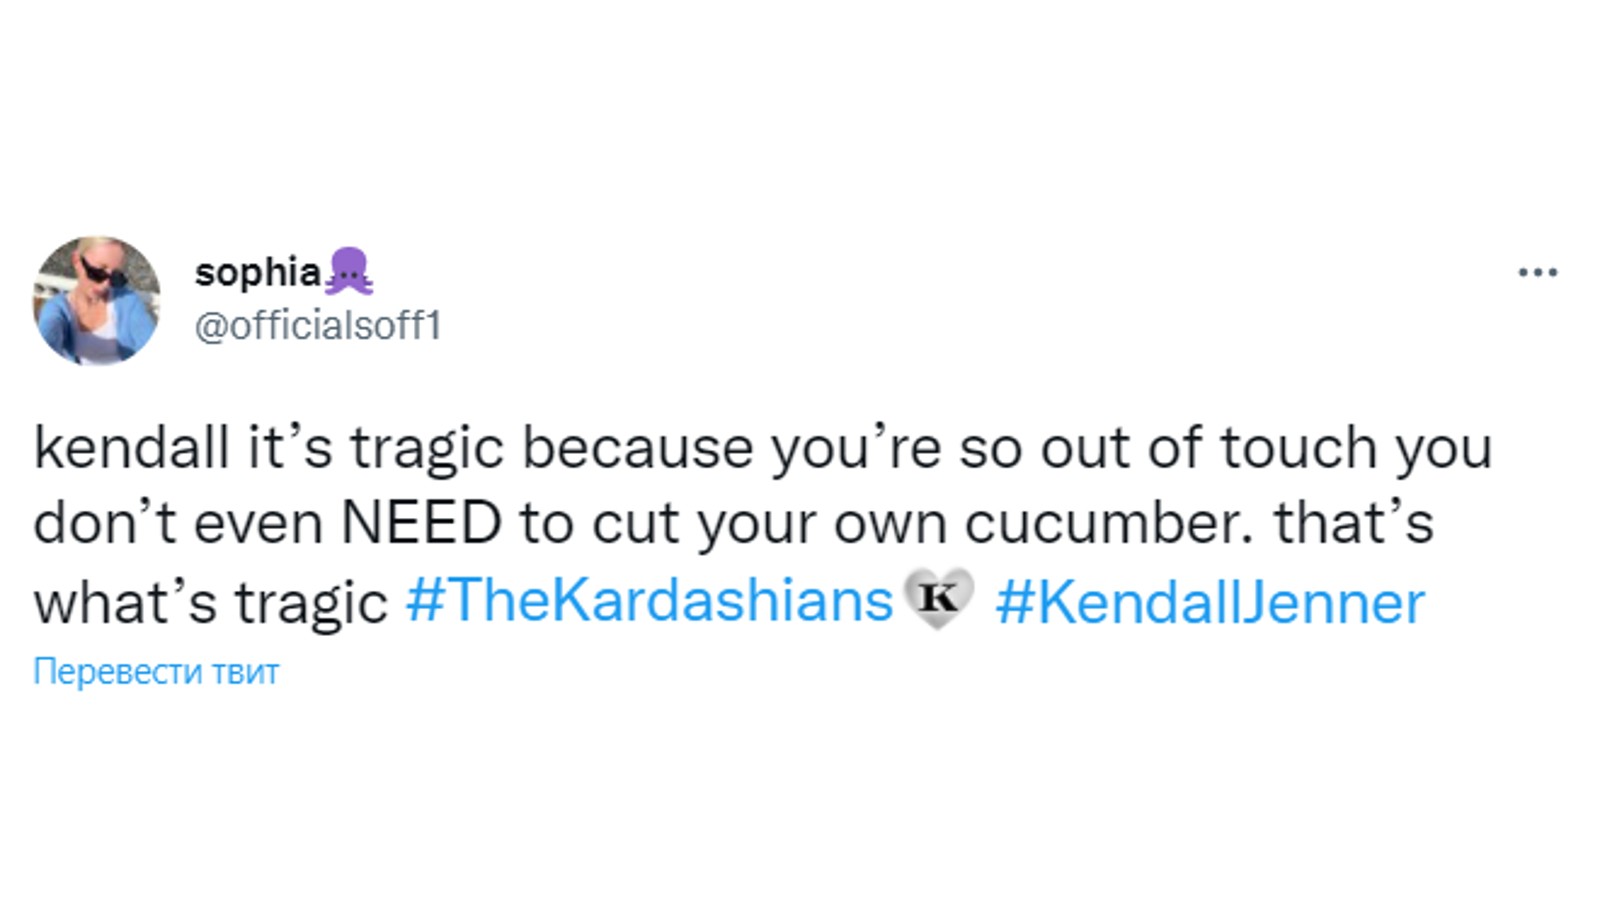Click the purple octopus emoji beside sophia
This screenshot has width=1600, height=900.
coord(349,271)
